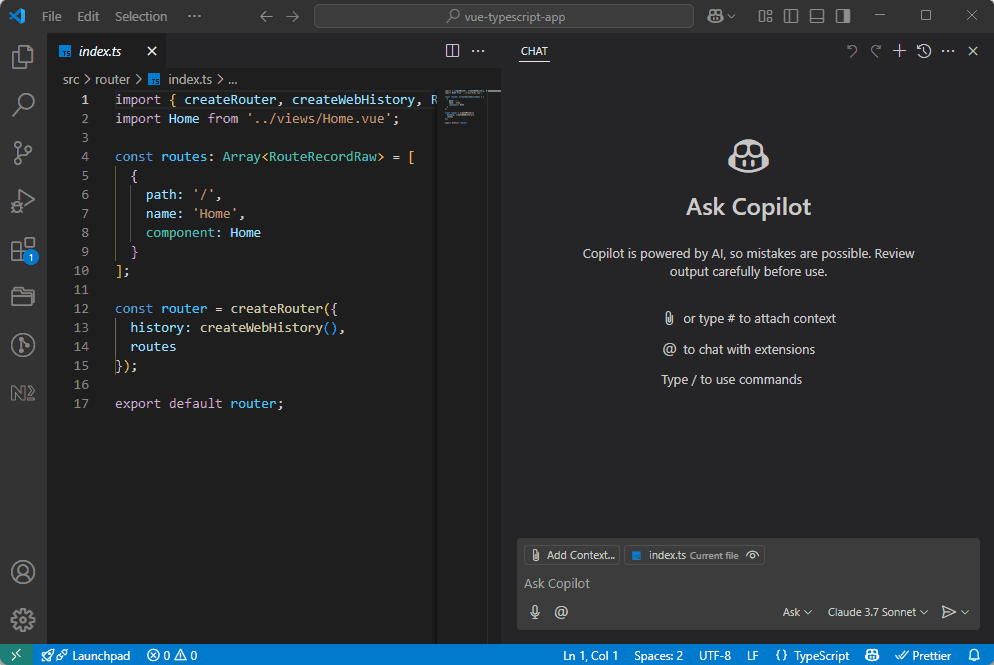The height and width of the screenshot is (665, 994).
Task: Open the Explorer view in activity bar
Action: tap(23, 57)
